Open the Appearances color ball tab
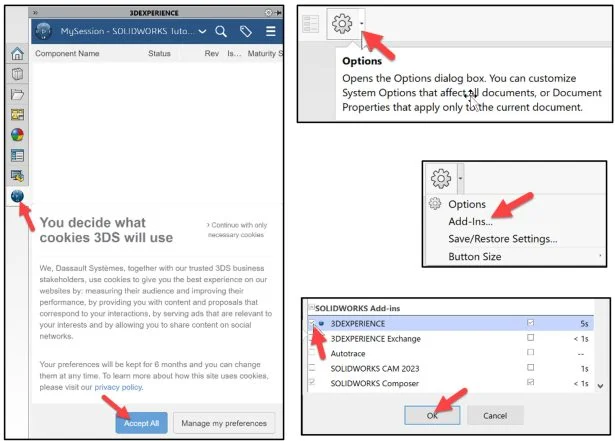615x441 pixels. coord(17,135)
